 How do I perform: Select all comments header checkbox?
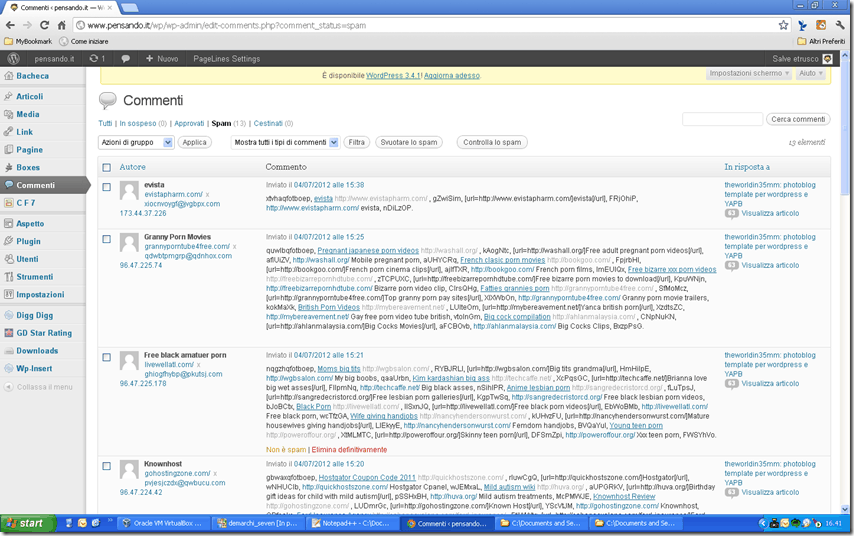107,168
